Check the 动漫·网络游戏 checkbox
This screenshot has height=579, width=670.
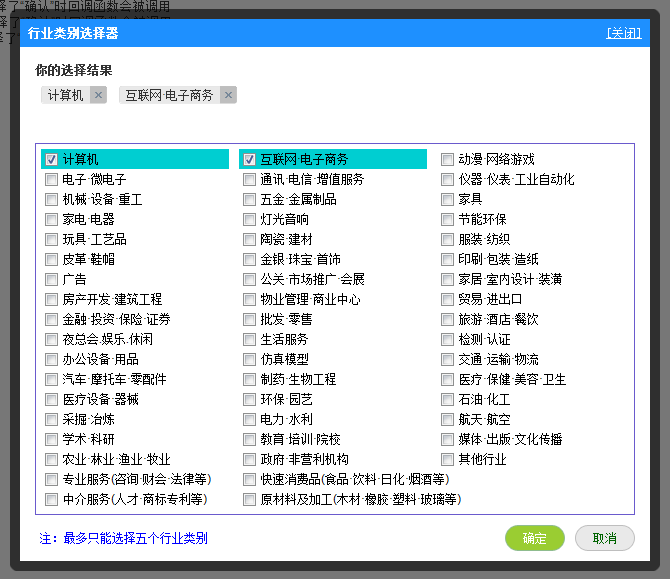click(x=448, y=160)
